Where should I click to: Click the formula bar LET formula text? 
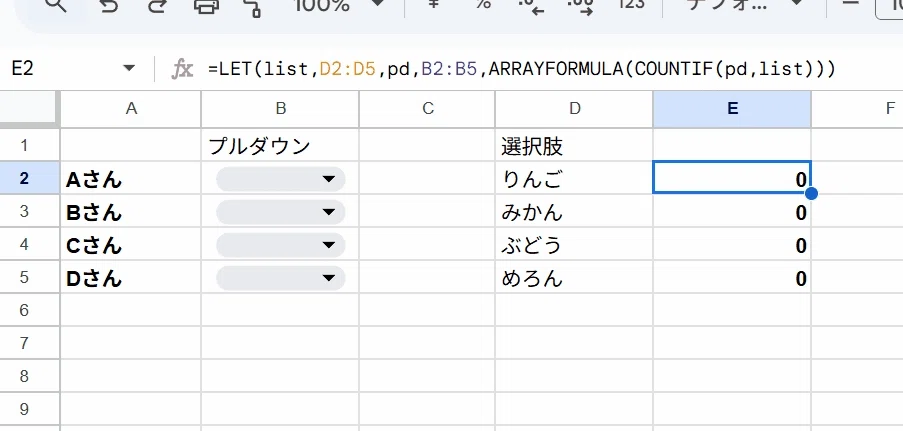click(x=522, y=69)
